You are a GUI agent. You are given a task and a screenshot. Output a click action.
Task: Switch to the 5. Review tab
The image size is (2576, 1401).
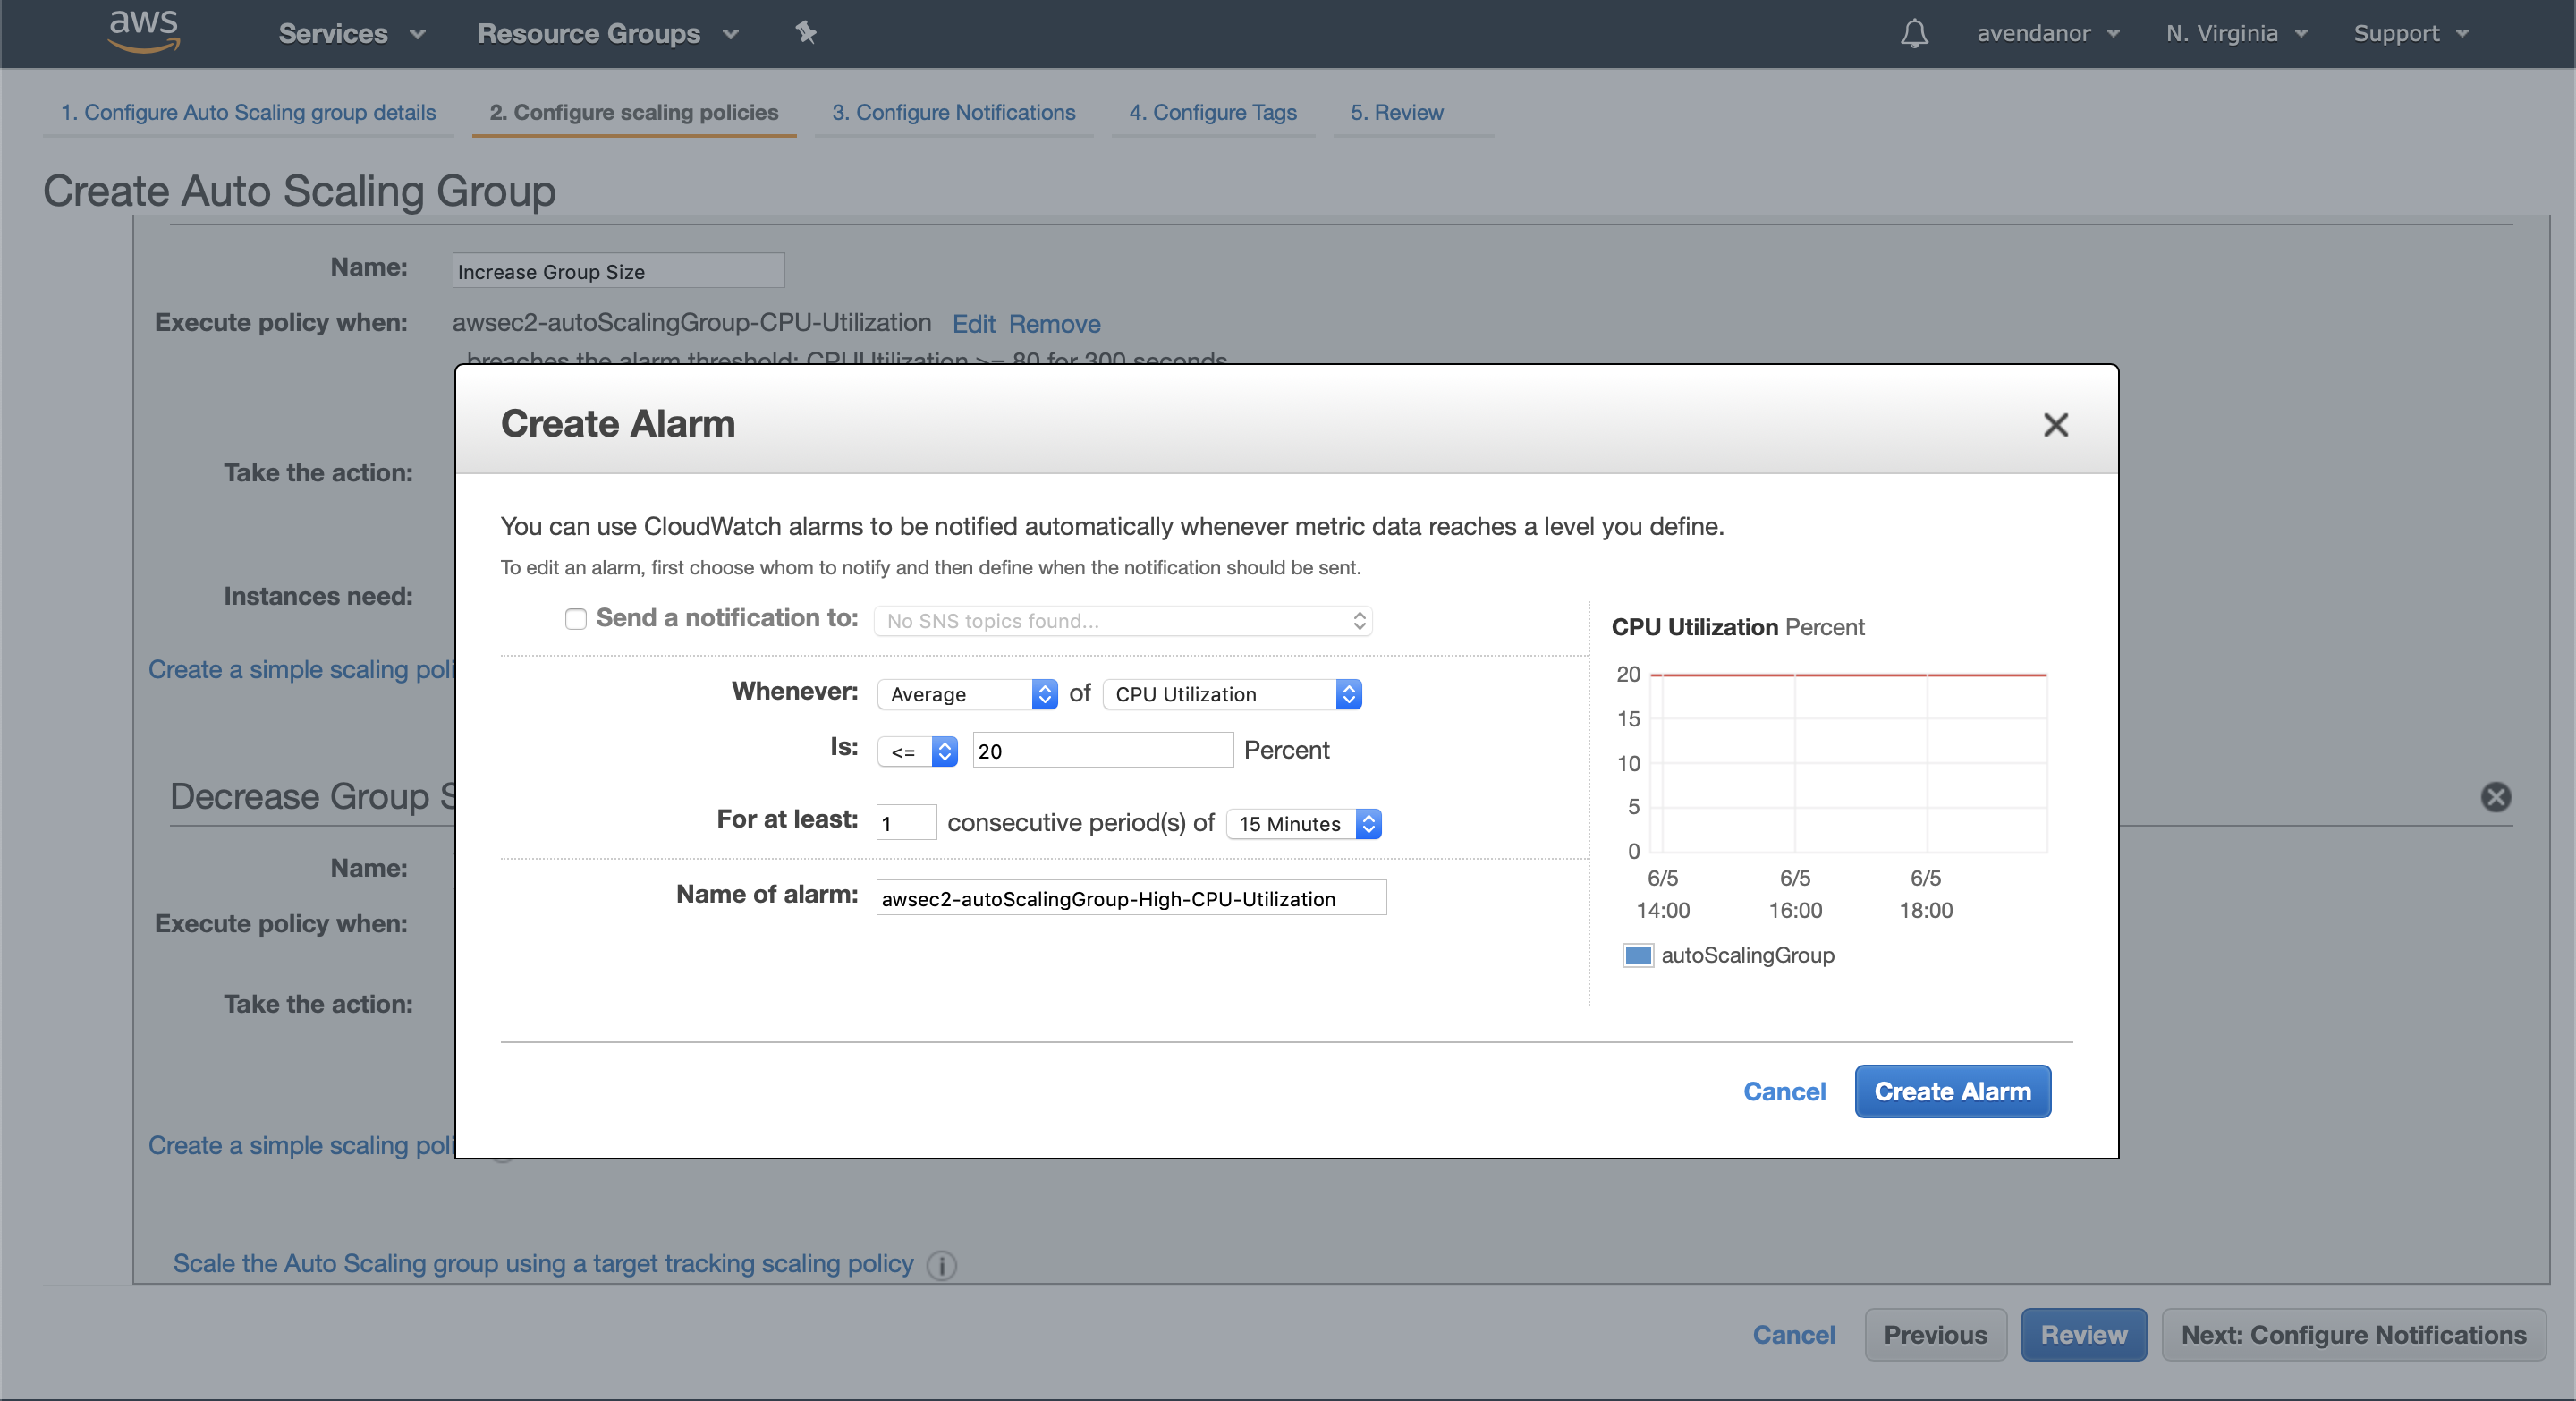tap(1396, 112)
